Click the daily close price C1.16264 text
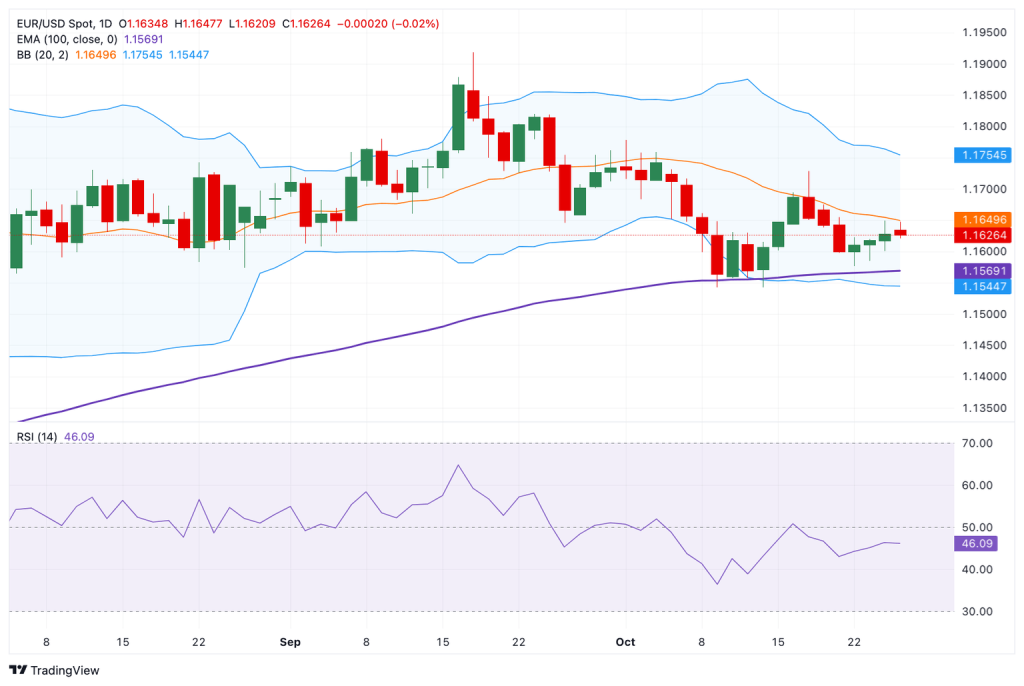 click(308, 17)
